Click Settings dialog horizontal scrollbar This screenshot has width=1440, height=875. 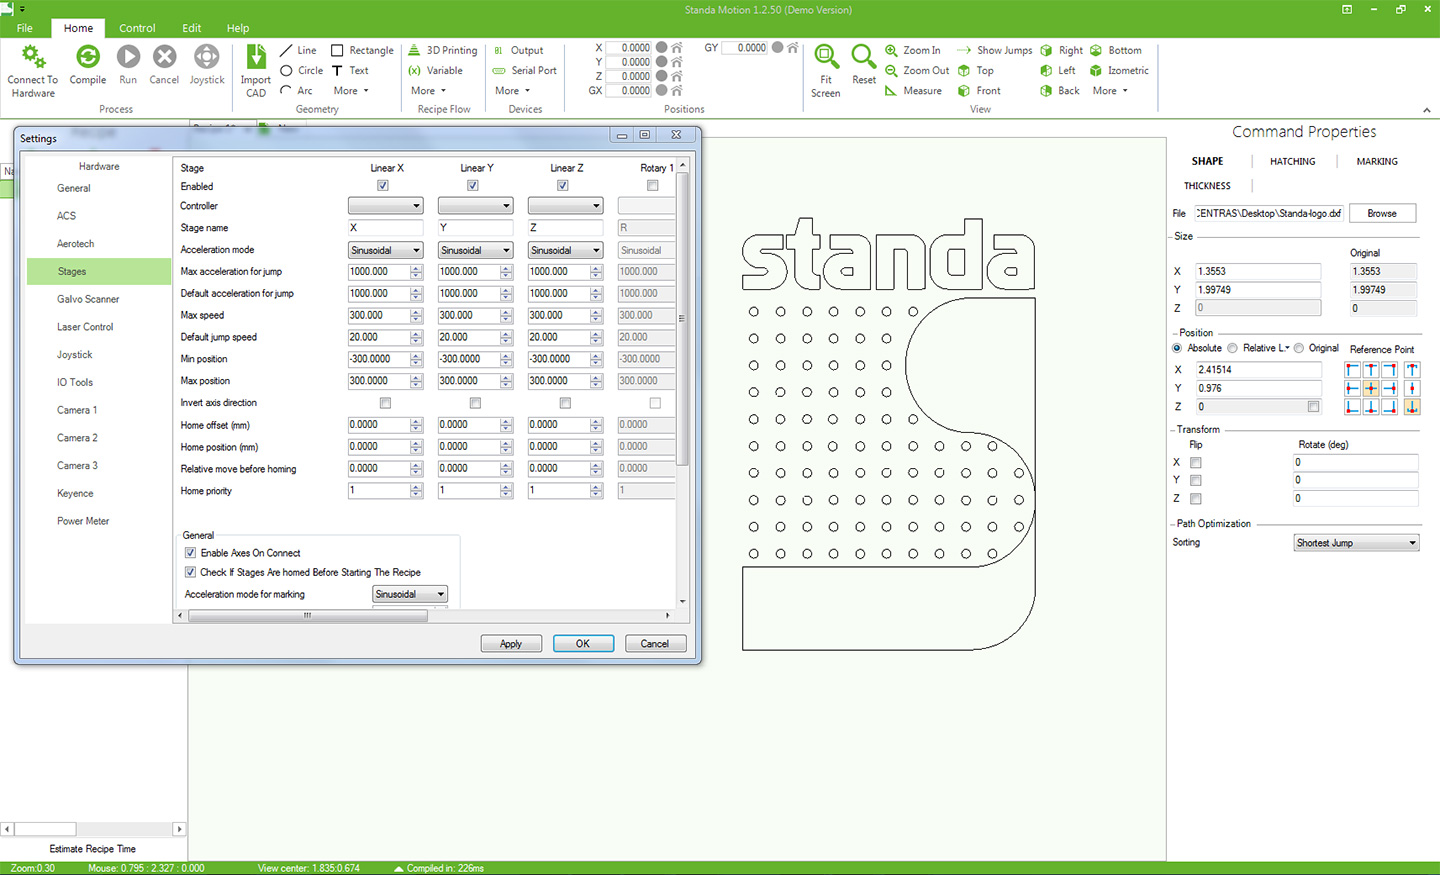308,616
